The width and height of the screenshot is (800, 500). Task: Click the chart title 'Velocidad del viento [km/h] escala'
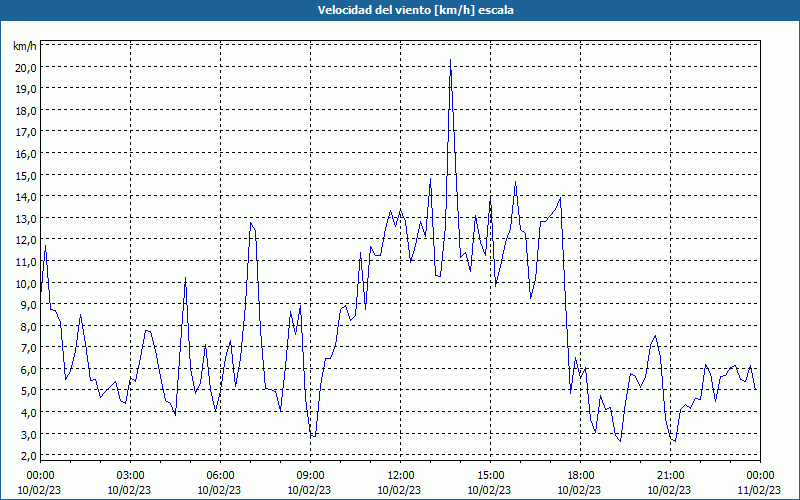415,10
